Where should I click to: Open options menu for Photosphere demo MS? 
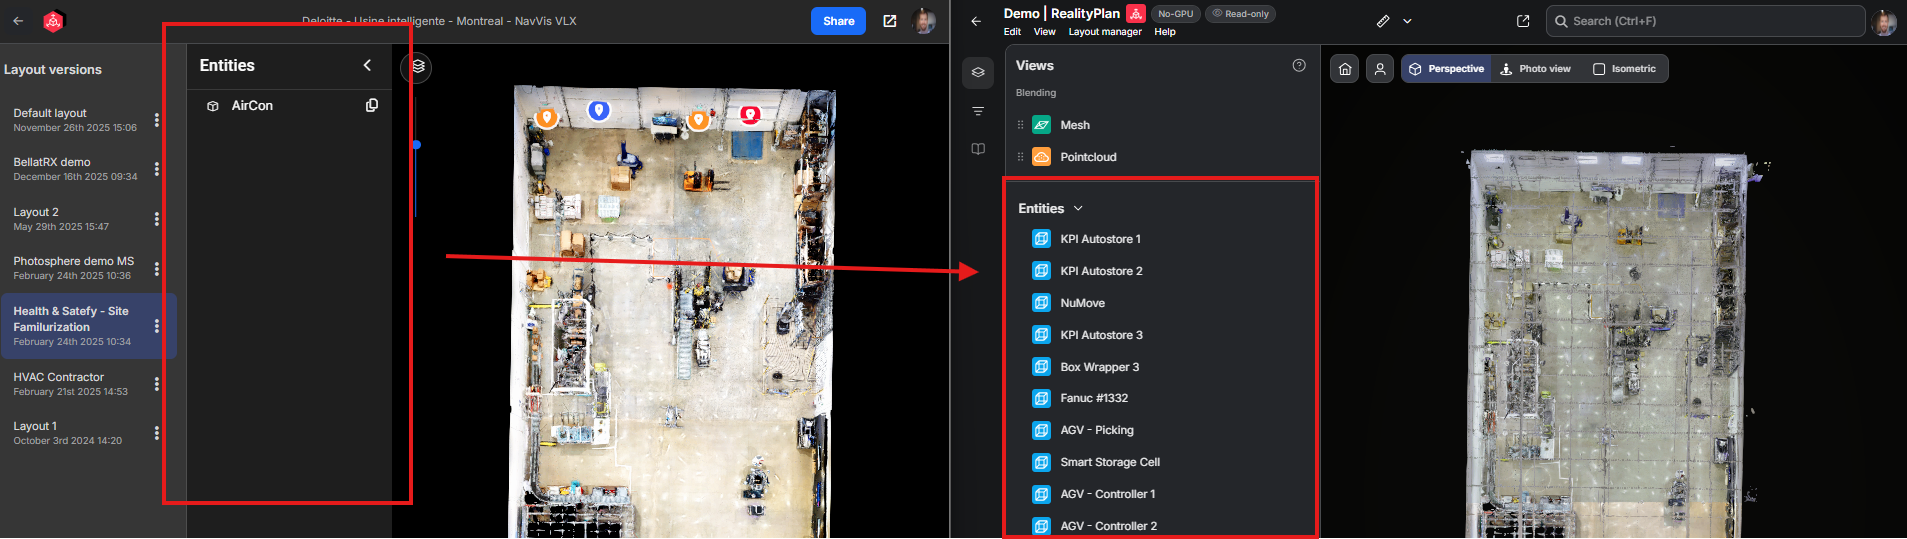(x=157, y=268)
